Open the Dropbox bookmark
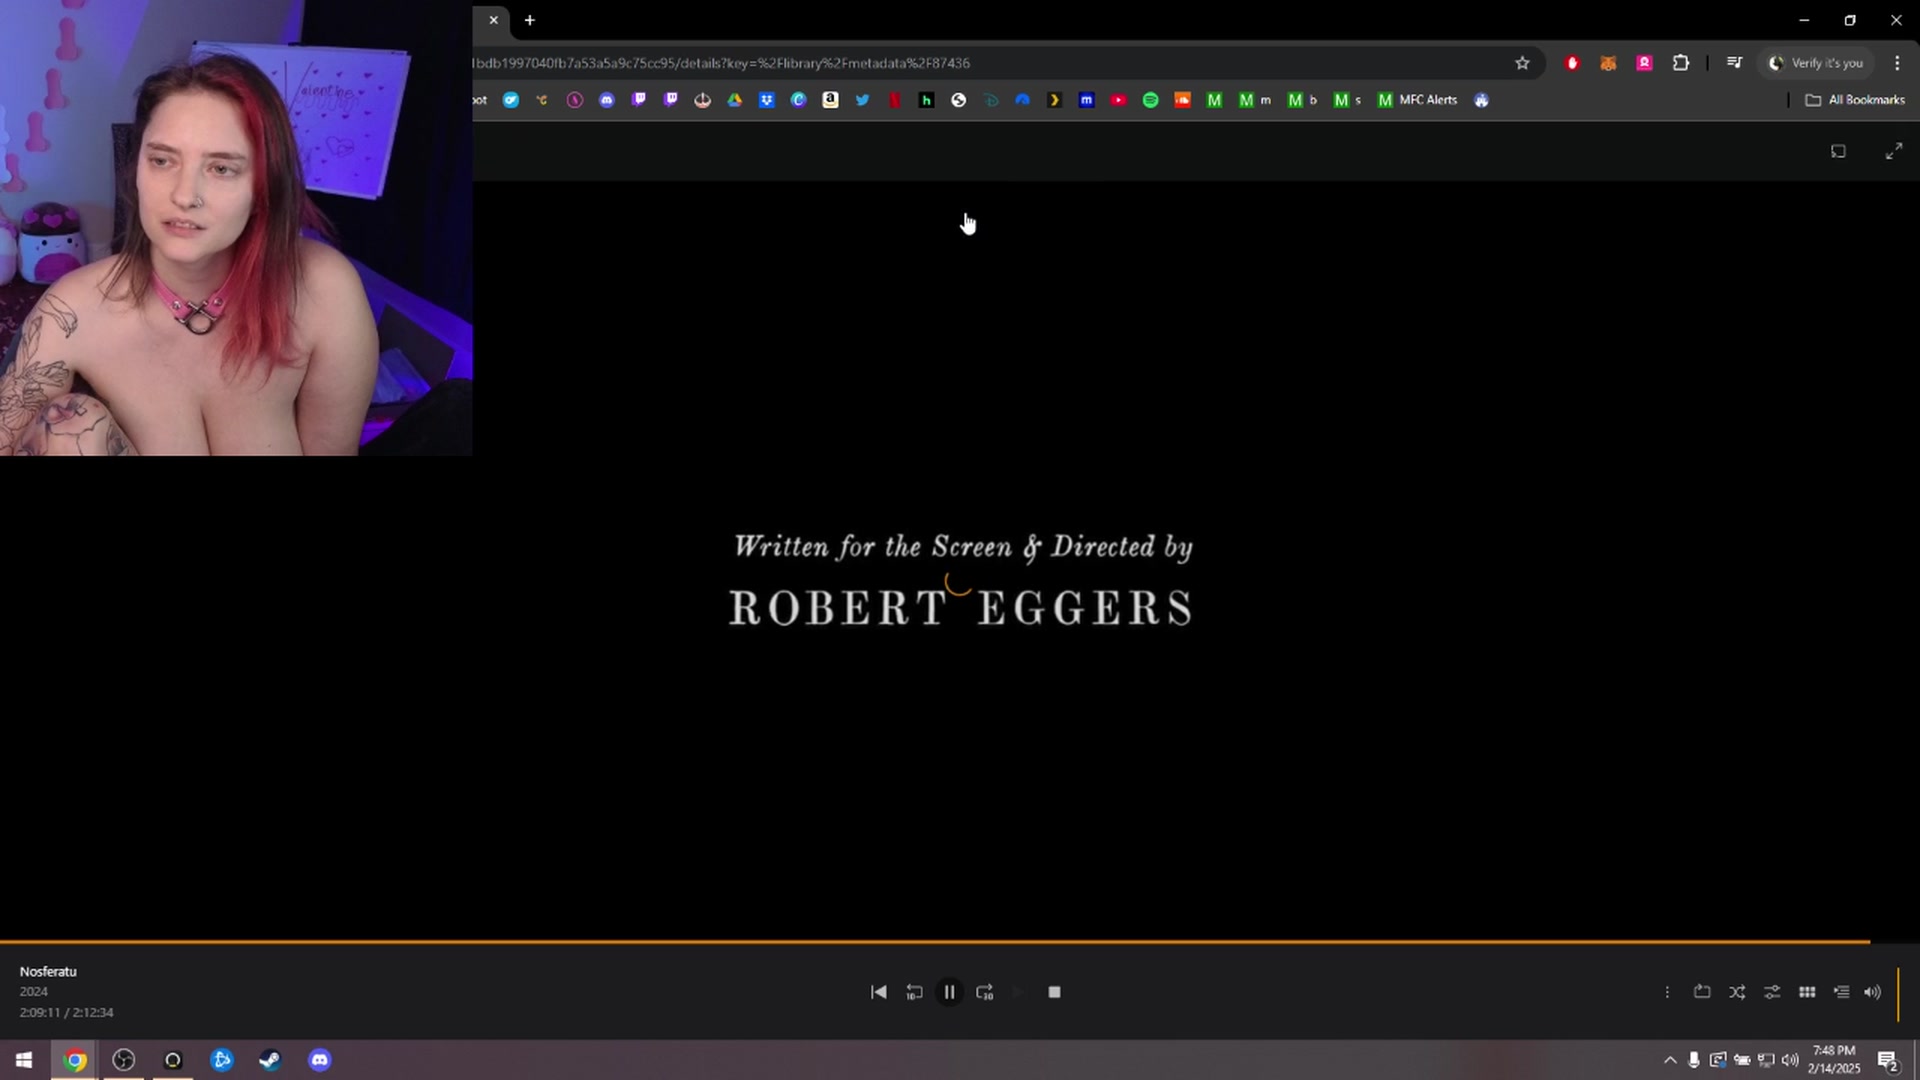 (766, 100)
